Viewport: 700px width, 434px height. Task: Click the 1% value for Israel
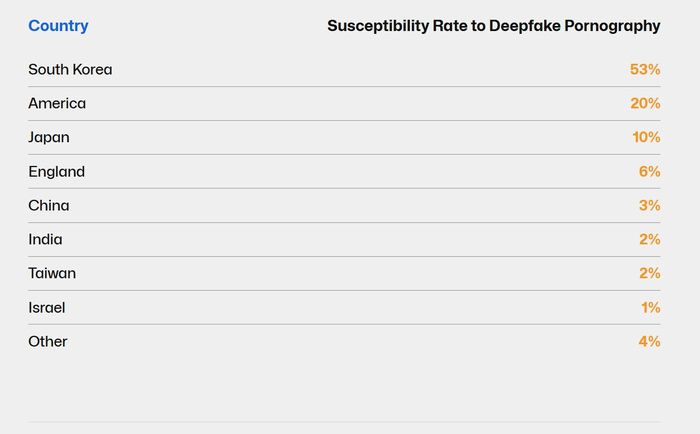tap(650, 308)
